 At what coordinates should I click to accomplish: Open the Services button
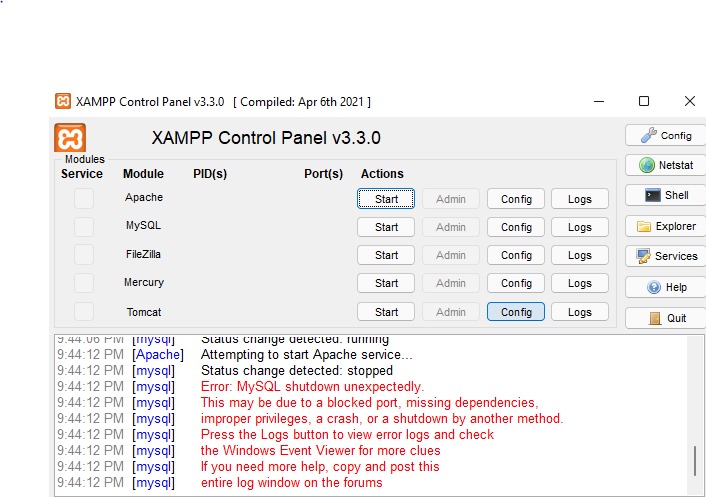(x=665, y=256)
